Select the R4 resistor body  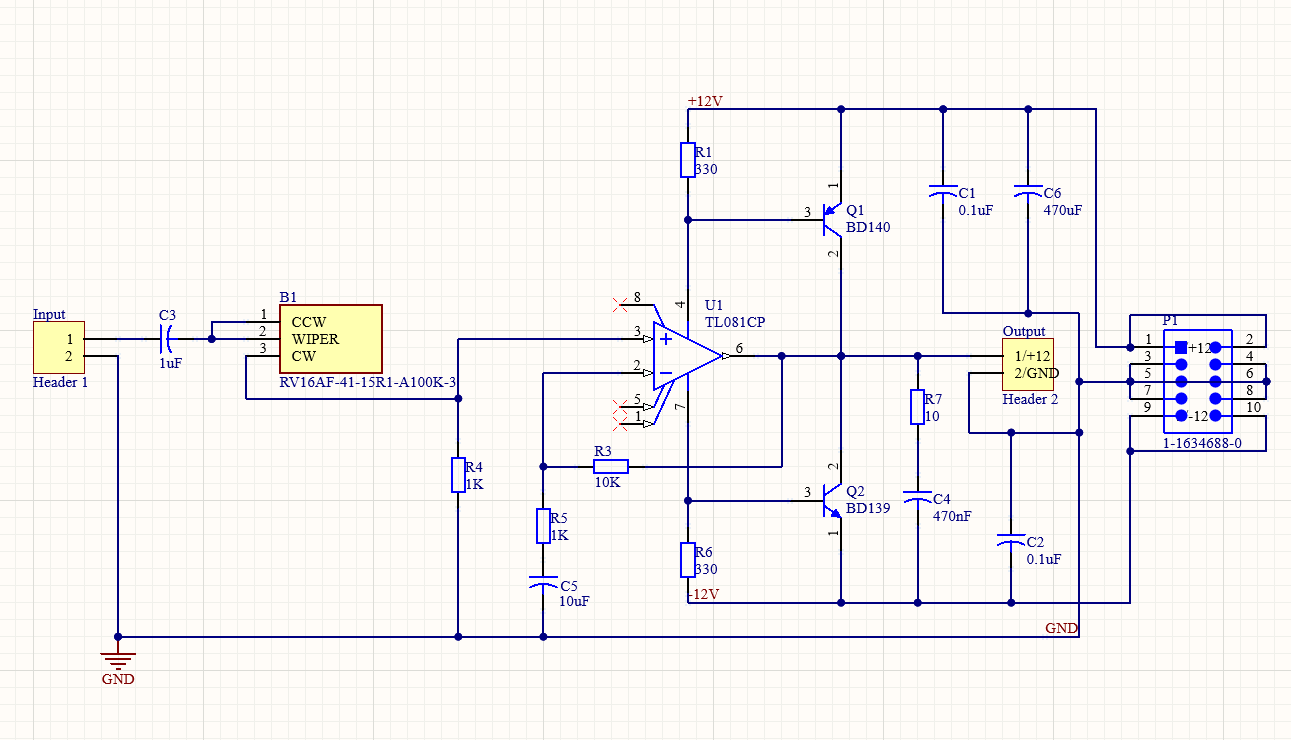click(x=458, y=475)
